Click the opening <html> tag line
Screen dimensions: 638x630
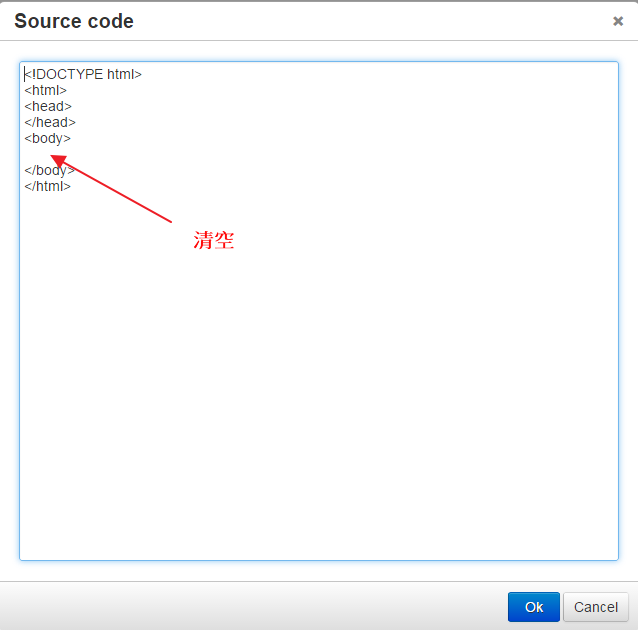point(45,90)
